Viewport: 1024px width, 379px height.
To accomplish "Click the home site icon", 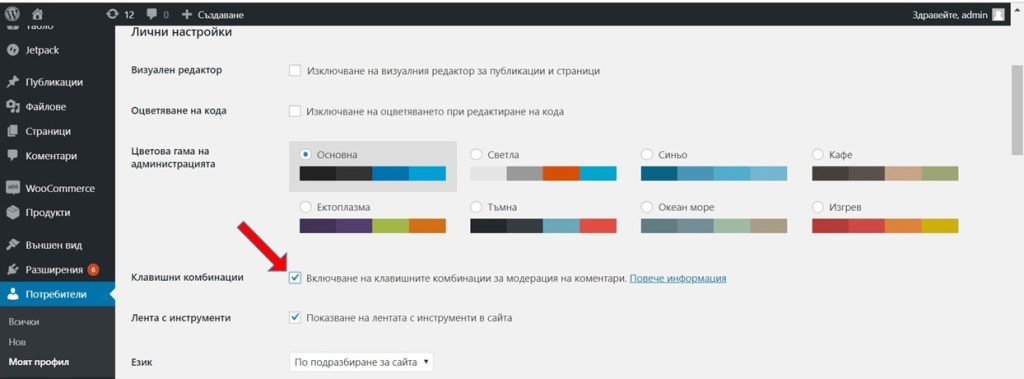I will (x=37, y=14).
